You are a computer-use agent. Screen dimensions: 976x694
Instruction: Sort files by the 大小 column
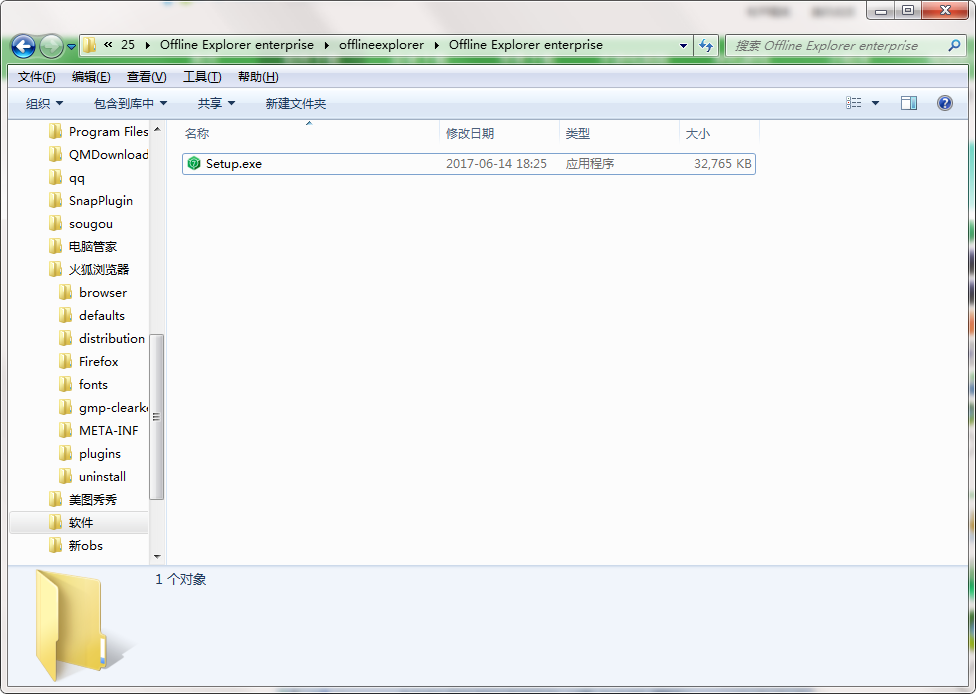719,133
